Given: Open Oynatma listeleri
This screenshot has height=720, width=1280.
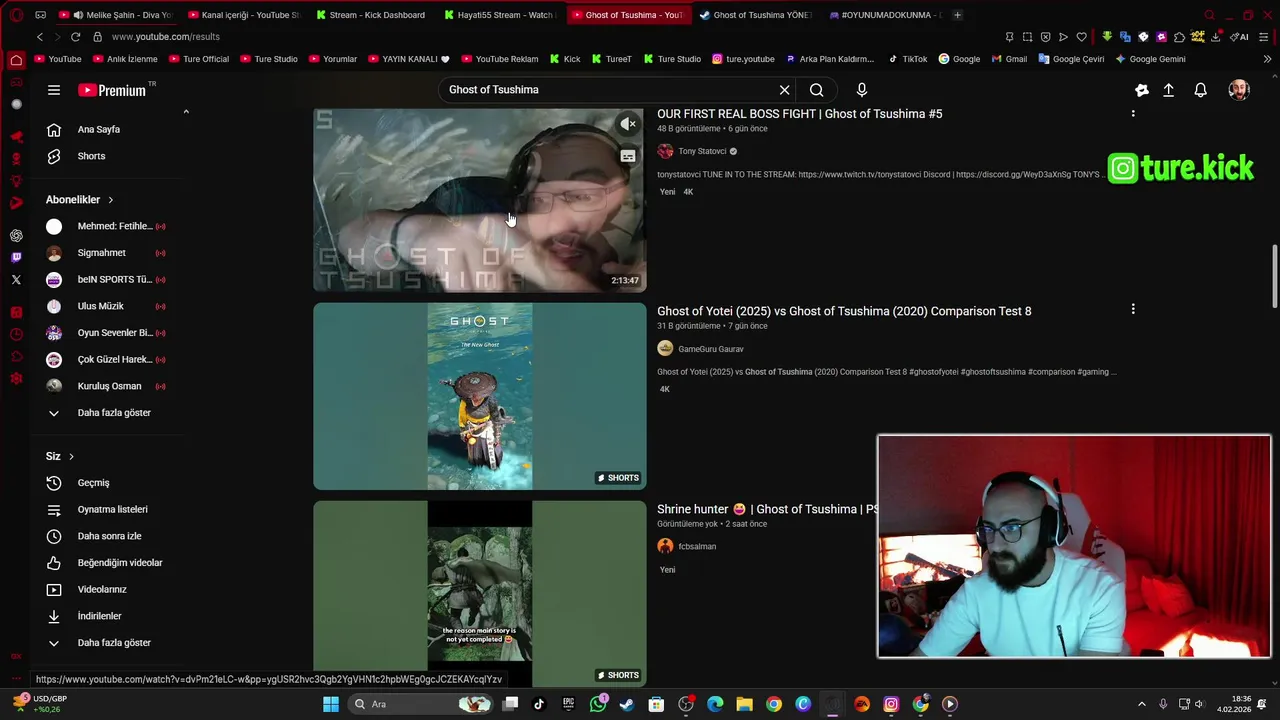Looking at the screenshot, I should click(110, 509).
